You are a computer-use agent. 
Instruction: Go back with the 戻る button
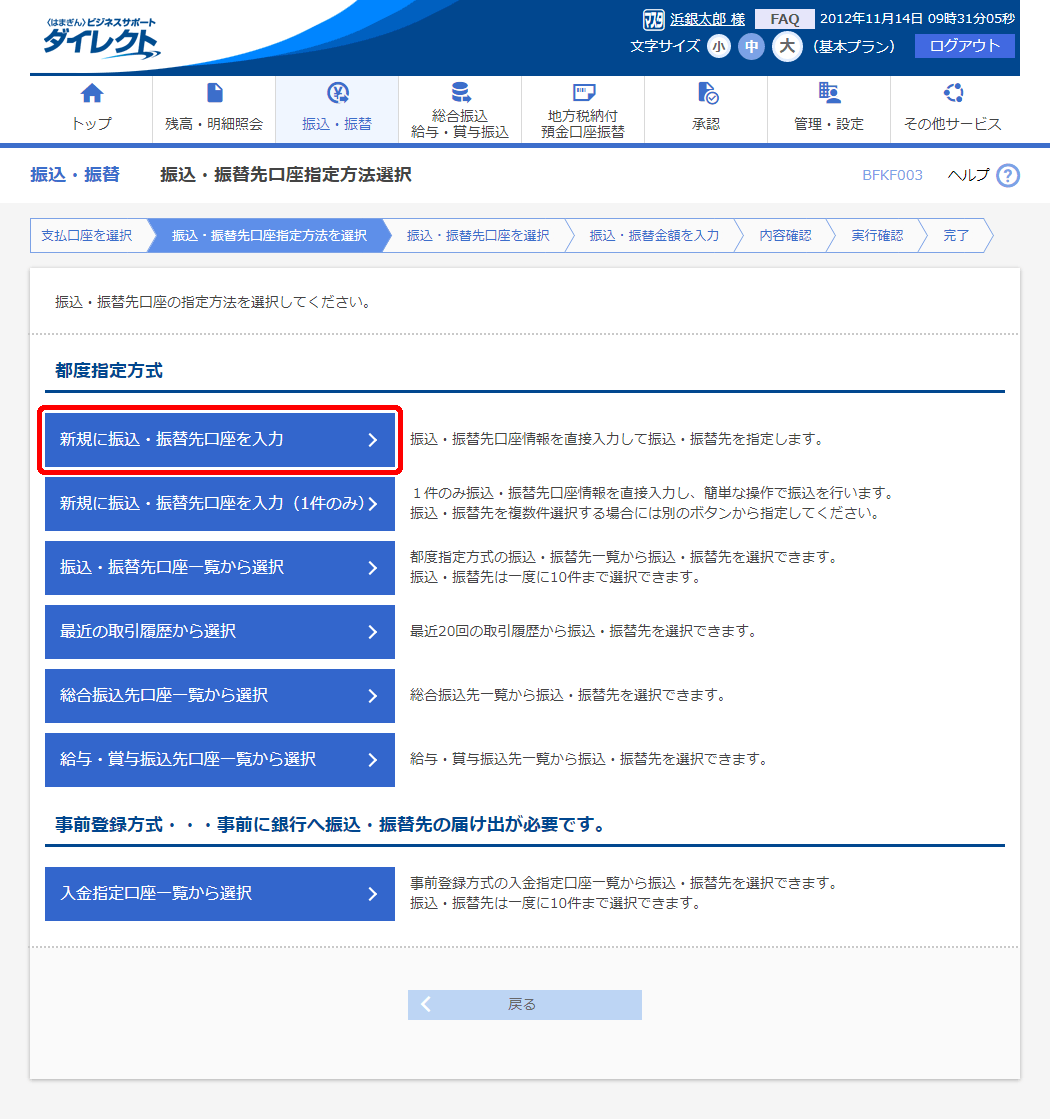coord(524,1005)
